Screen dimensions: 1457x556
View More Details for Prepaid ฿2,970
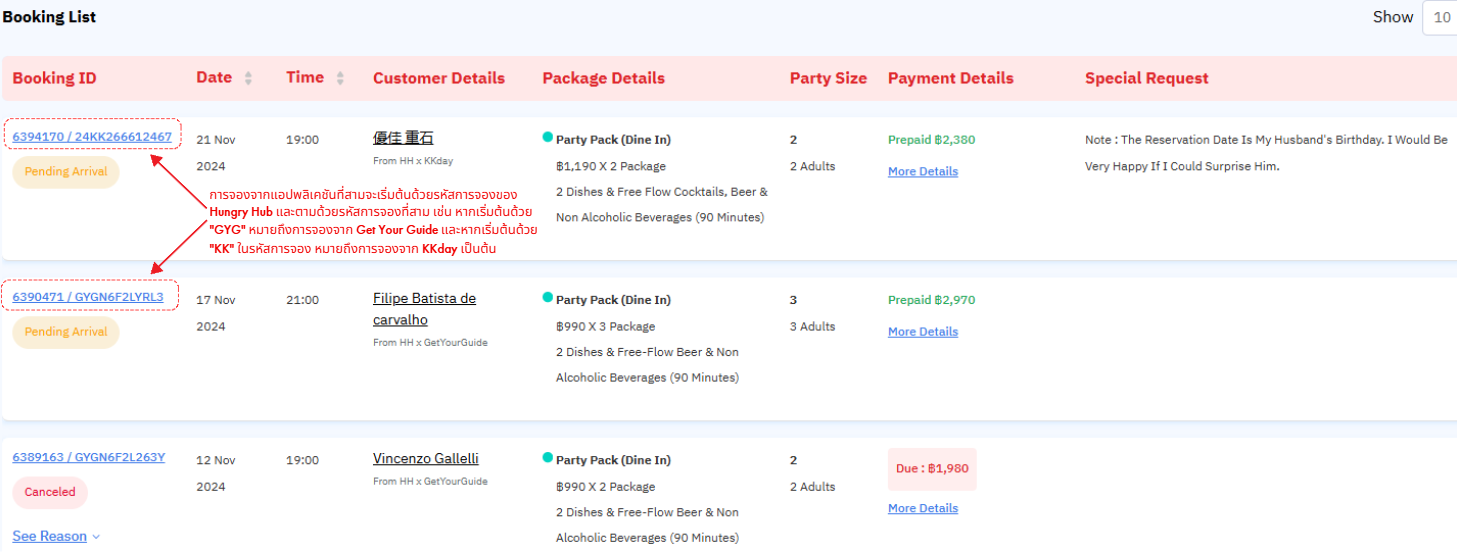tap(923, 332)
